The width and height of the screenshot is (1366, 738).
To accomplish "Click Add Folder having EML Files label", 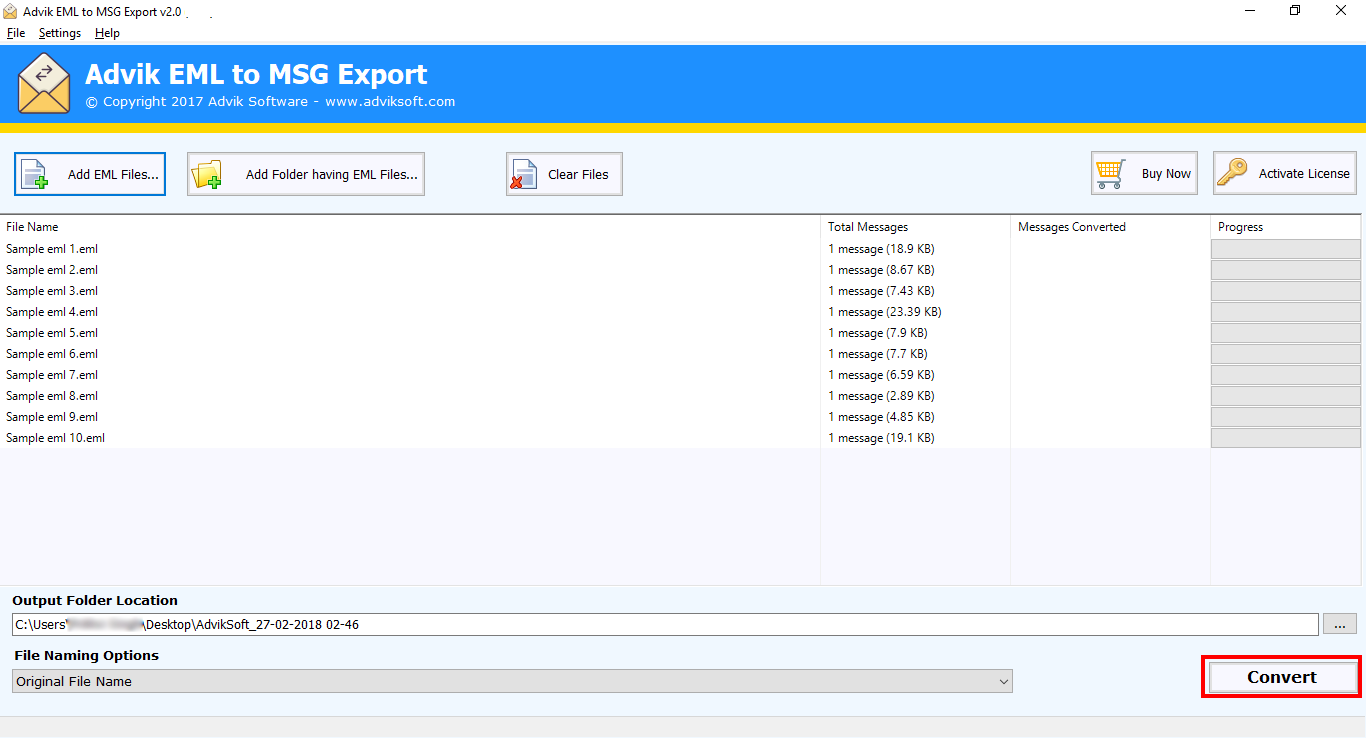I will [332, 174].
